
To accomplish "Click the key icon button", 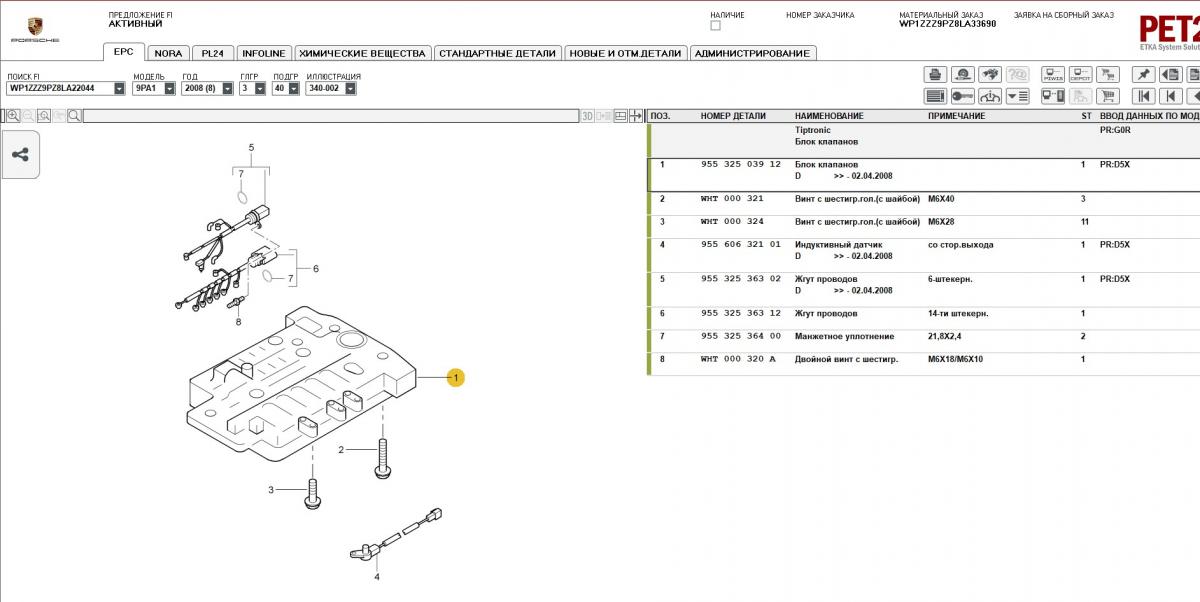I will click(963, 97).
